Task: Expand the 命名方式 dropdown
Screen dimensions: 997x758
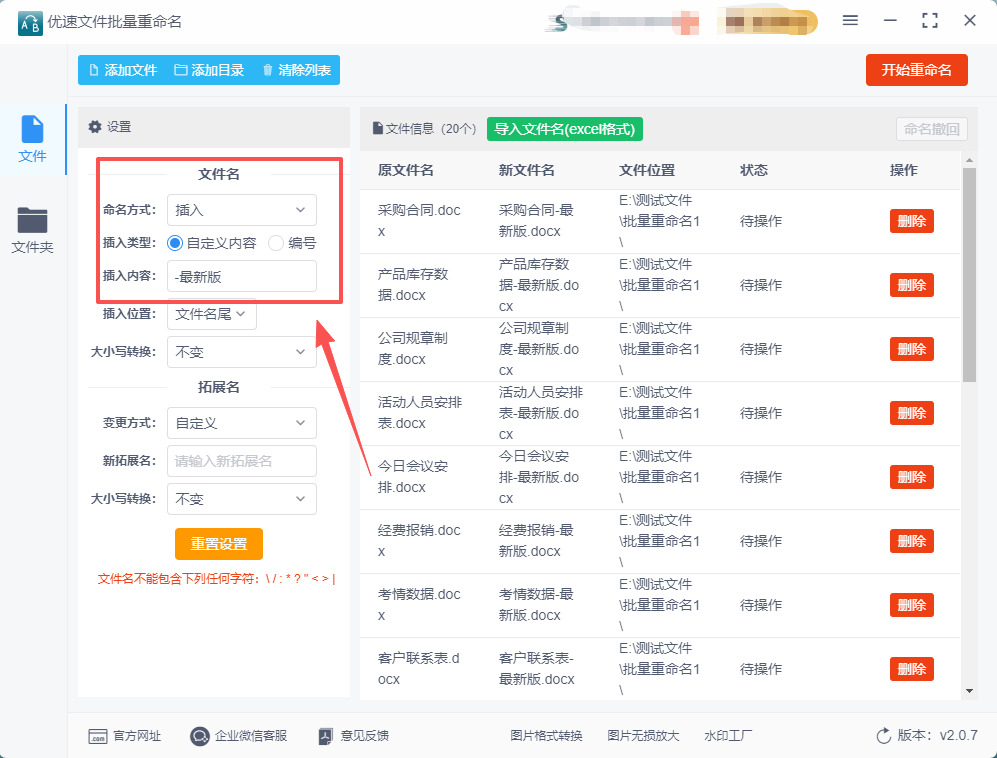Action: pyautogui.click(x=241, y=210)
